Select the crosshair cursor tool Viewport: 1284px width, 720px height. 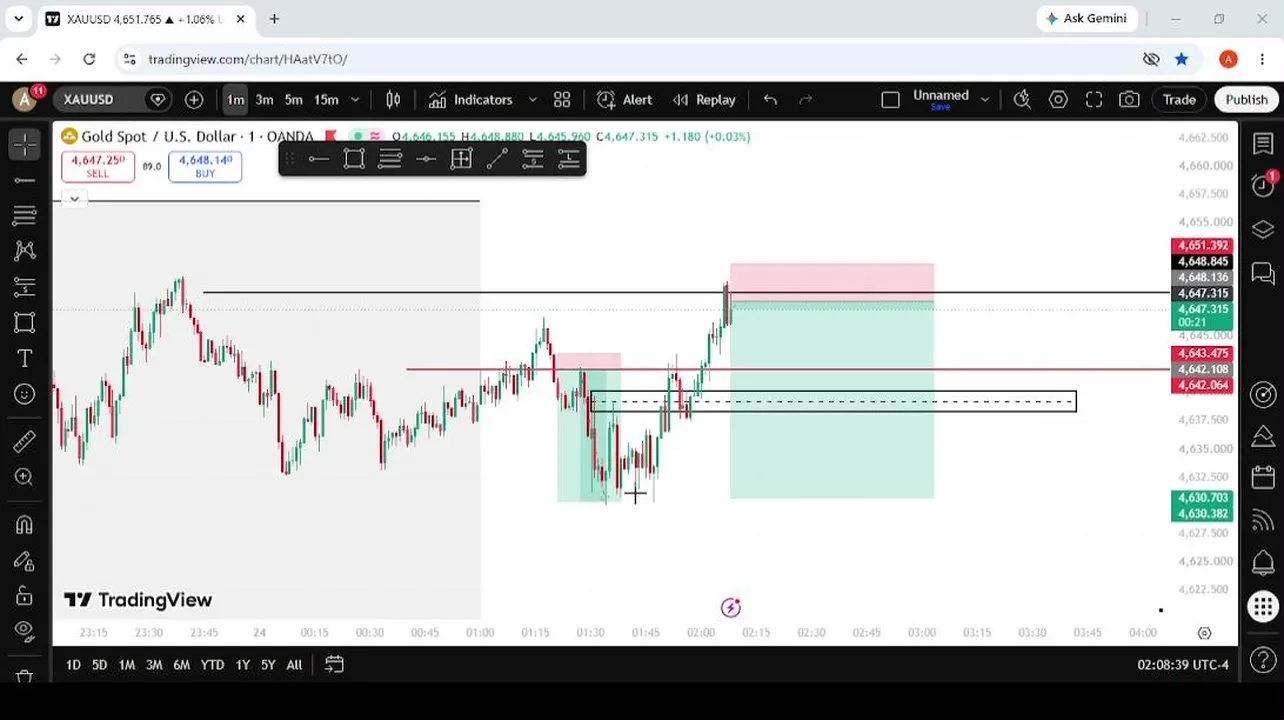click(25, 145)
